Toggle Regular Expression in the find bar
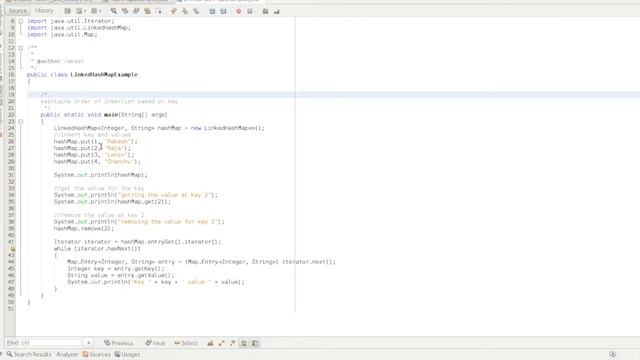The image size is (640, 360). pos(233,343)
